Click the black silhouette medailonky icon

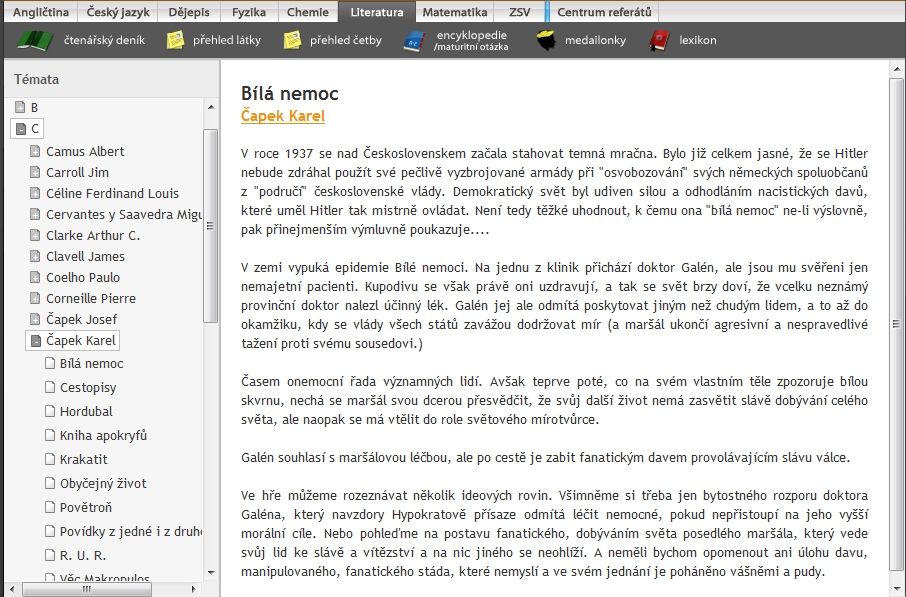click(x=546, y=40)
